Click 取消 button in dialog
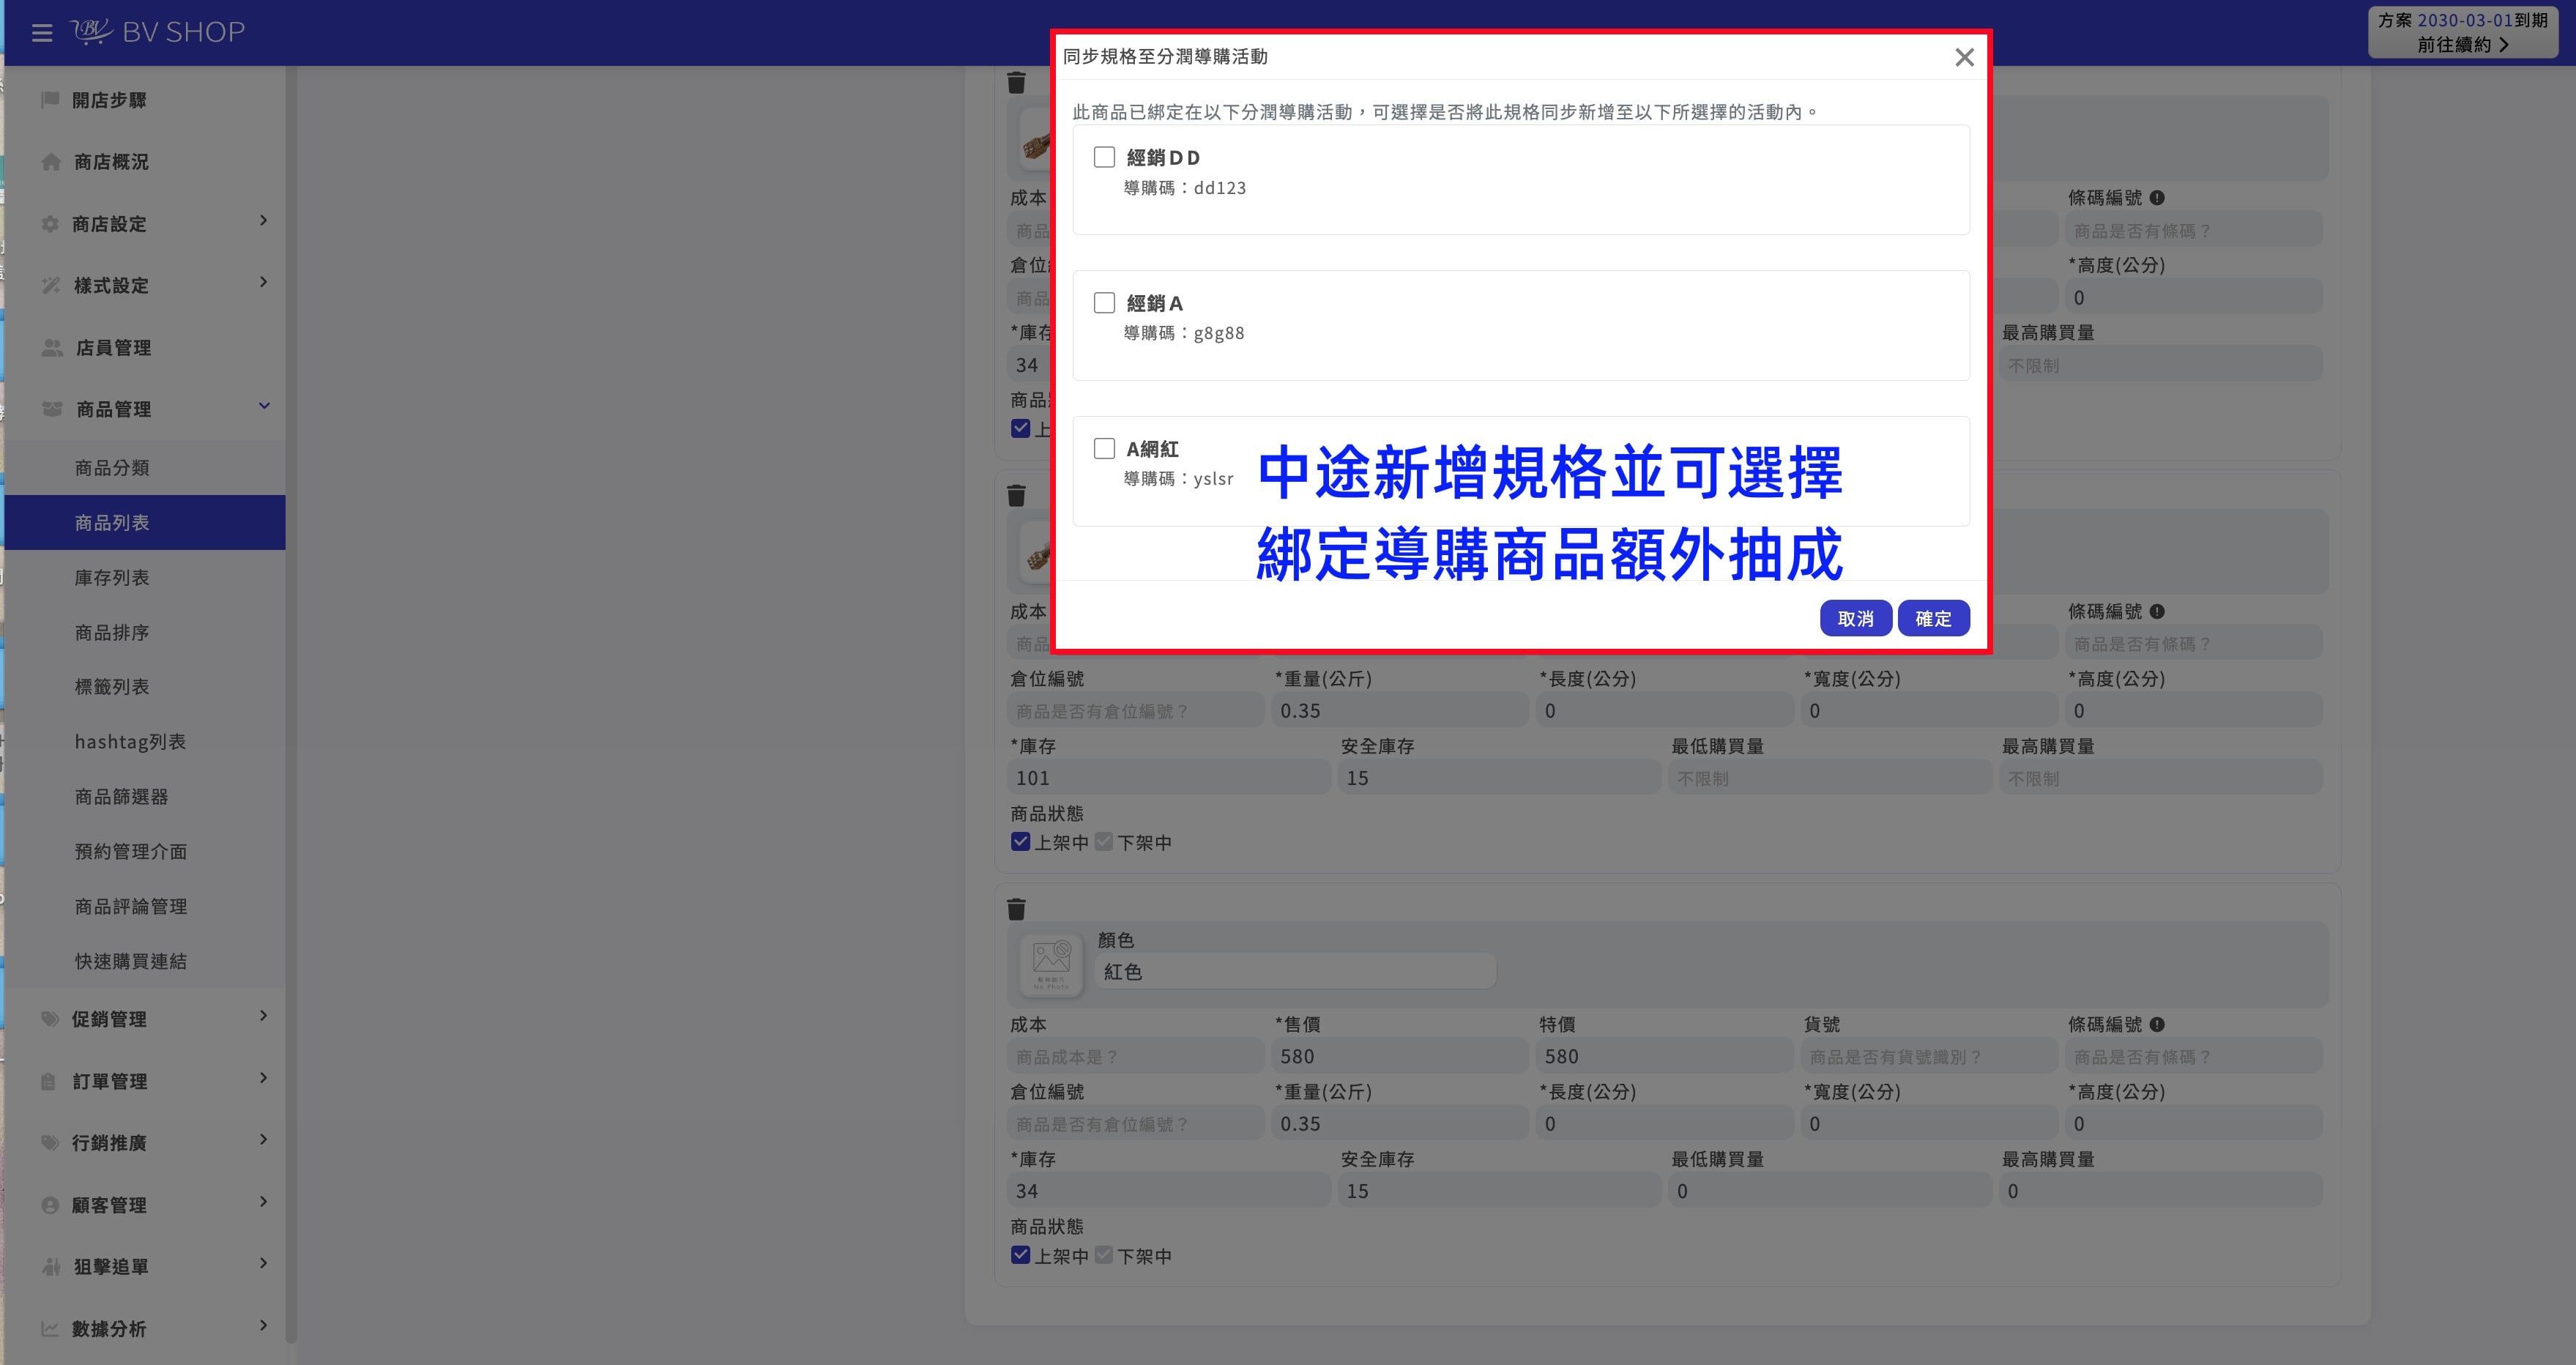 pyautogui.click(x=1855, y=618)
